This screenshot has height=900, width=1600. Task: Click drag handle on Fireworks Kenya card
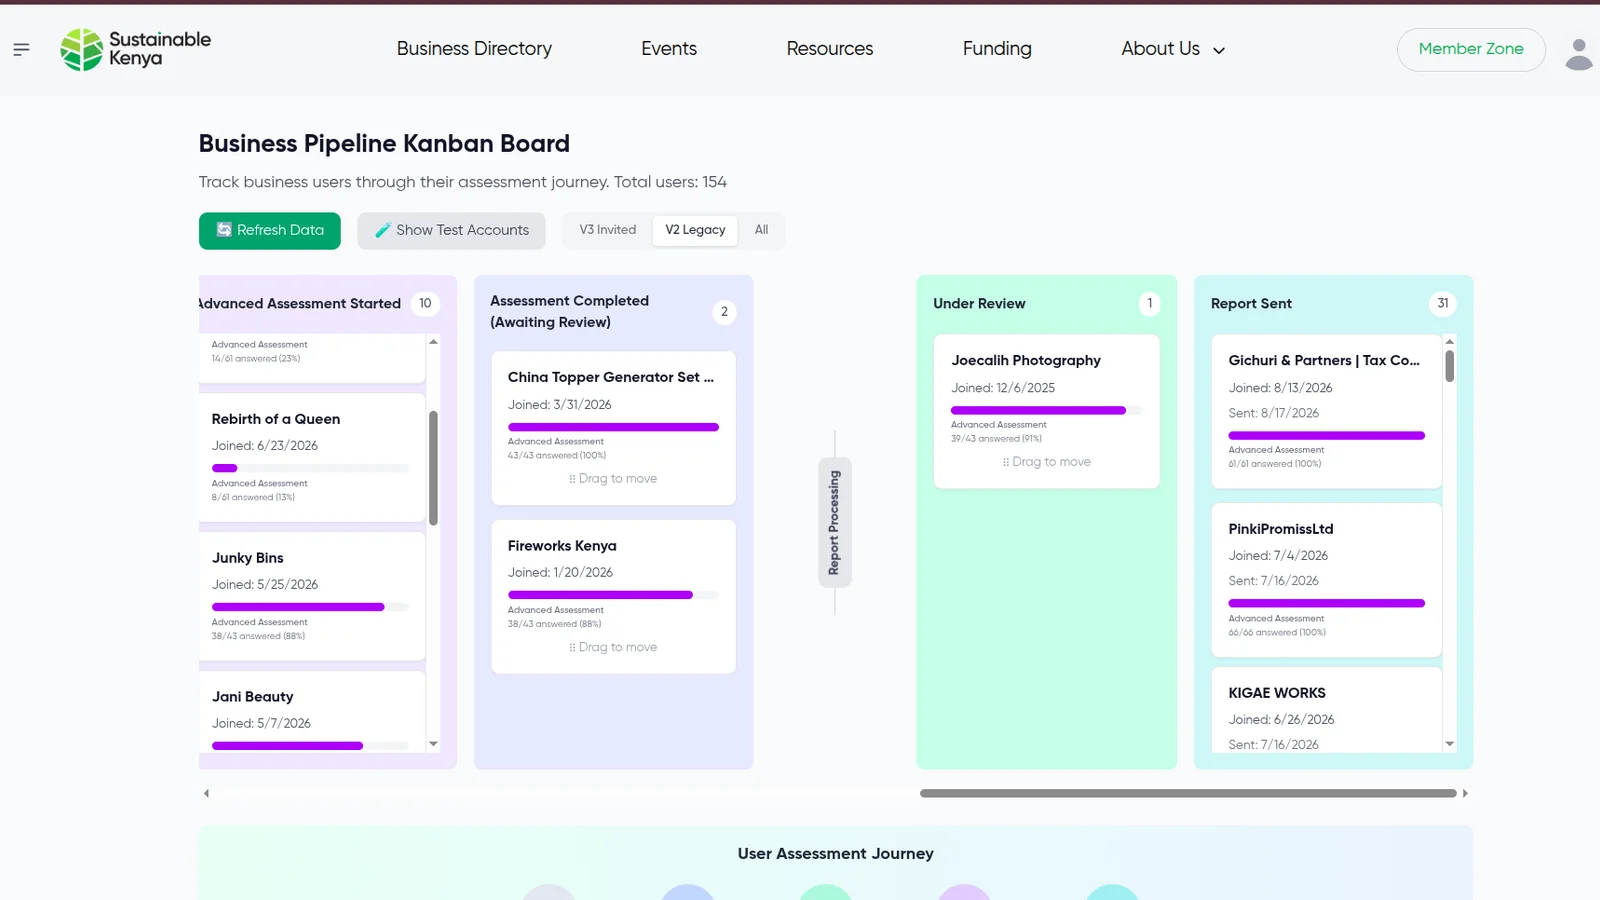[572, 648]
